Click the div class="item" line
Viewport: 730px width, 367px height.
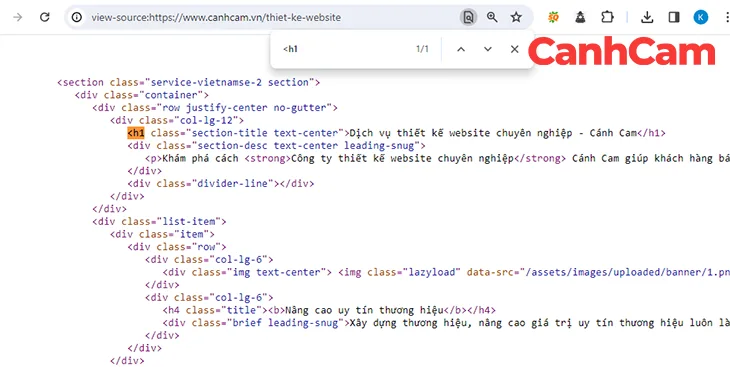point(162,234)
